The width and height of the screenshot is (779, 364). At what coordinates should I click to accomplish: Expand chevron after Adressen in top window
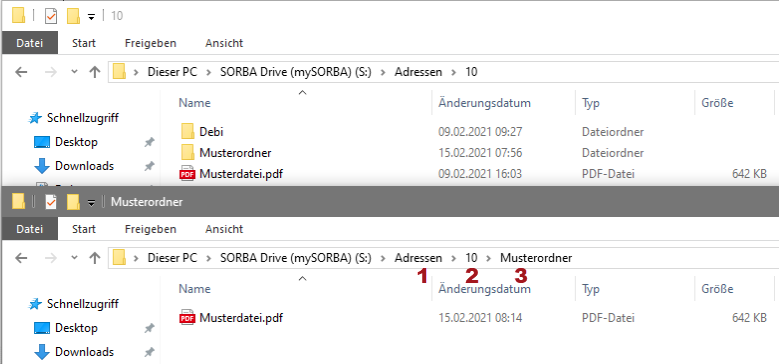coord(454,73)
